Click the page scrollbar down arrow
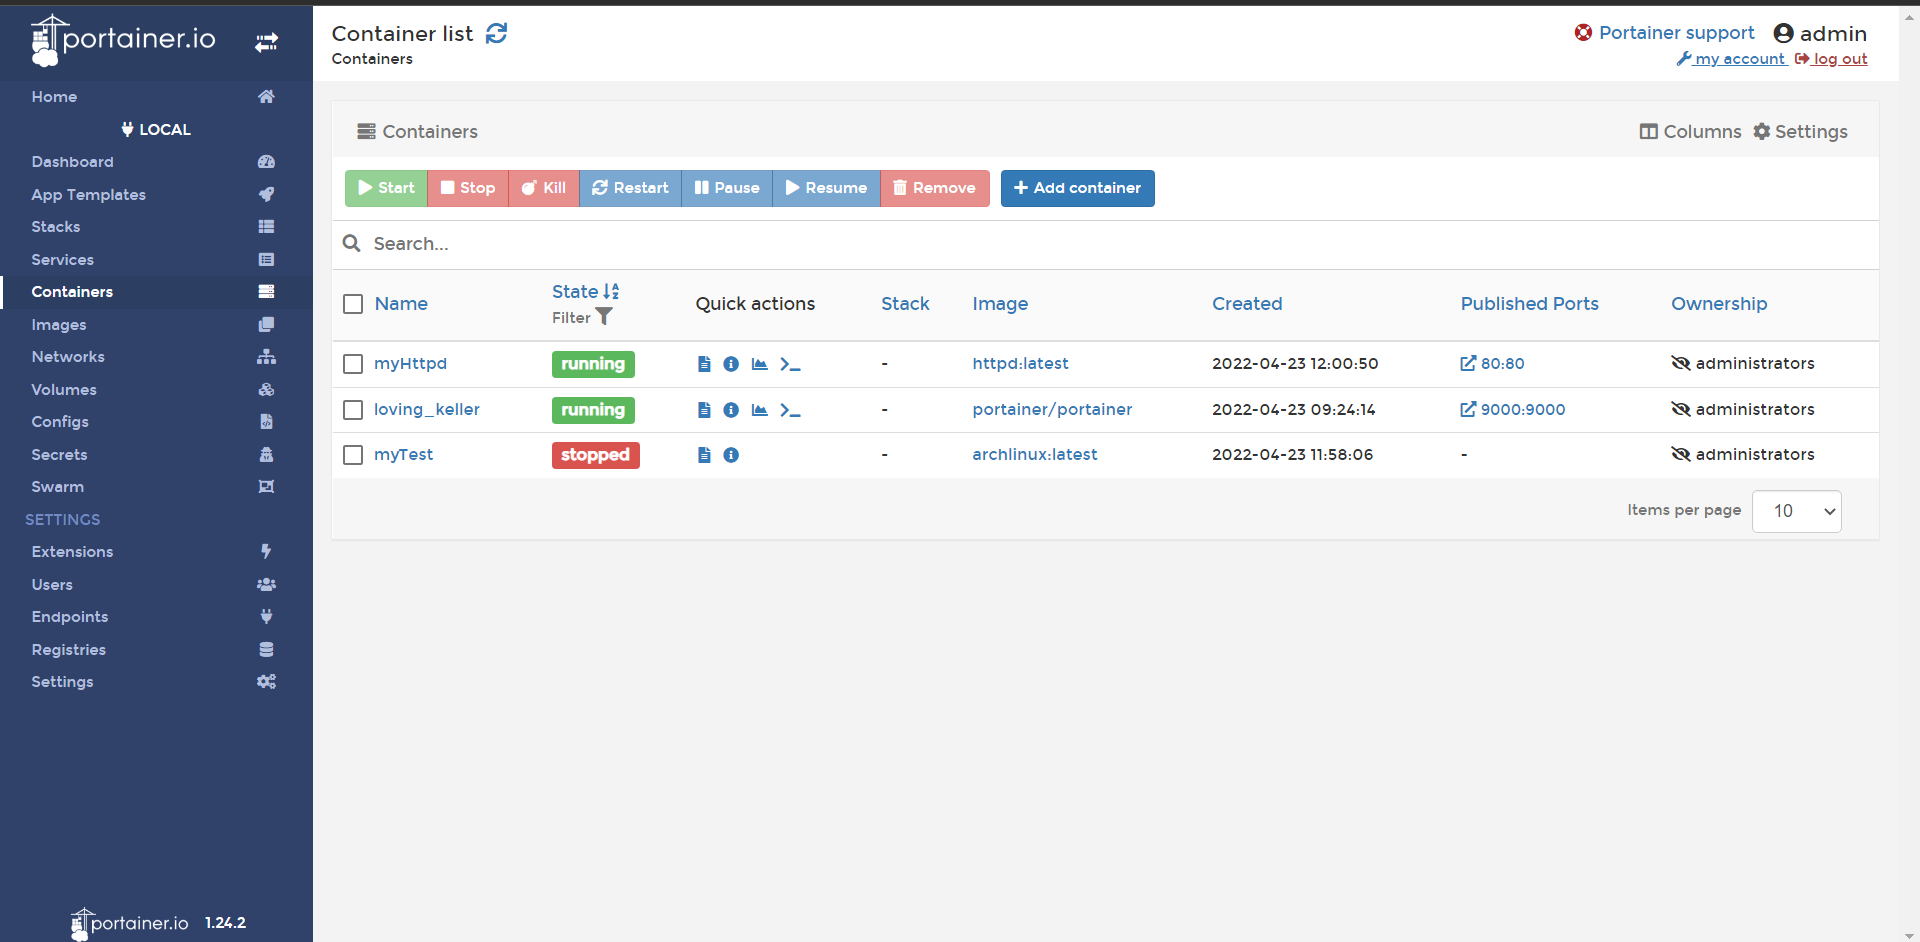The height and width of the screenshot is (942, 1920). tap(1910, 934)
